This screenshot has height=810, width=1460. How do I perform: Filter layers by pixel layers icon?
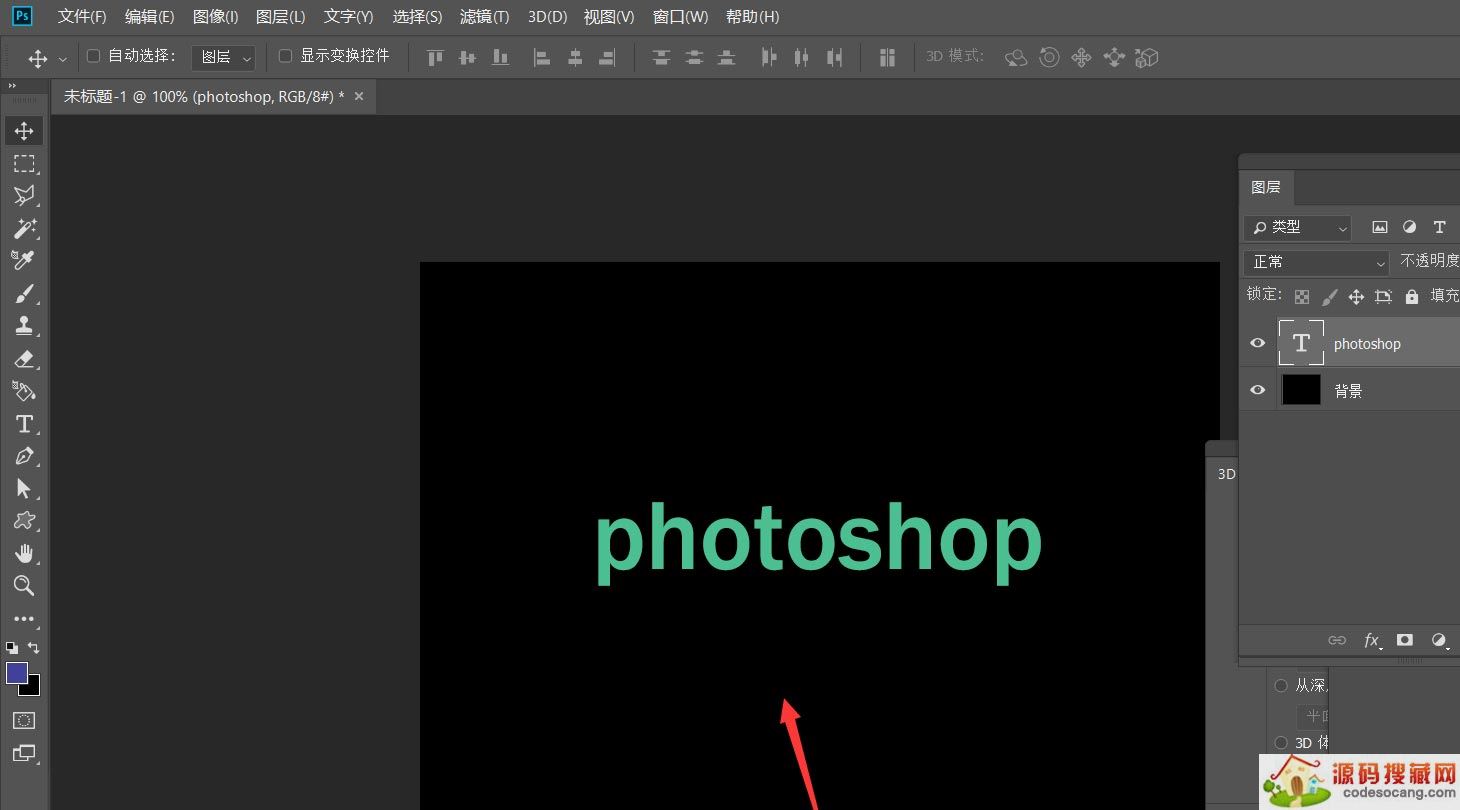click(1380, 228)
